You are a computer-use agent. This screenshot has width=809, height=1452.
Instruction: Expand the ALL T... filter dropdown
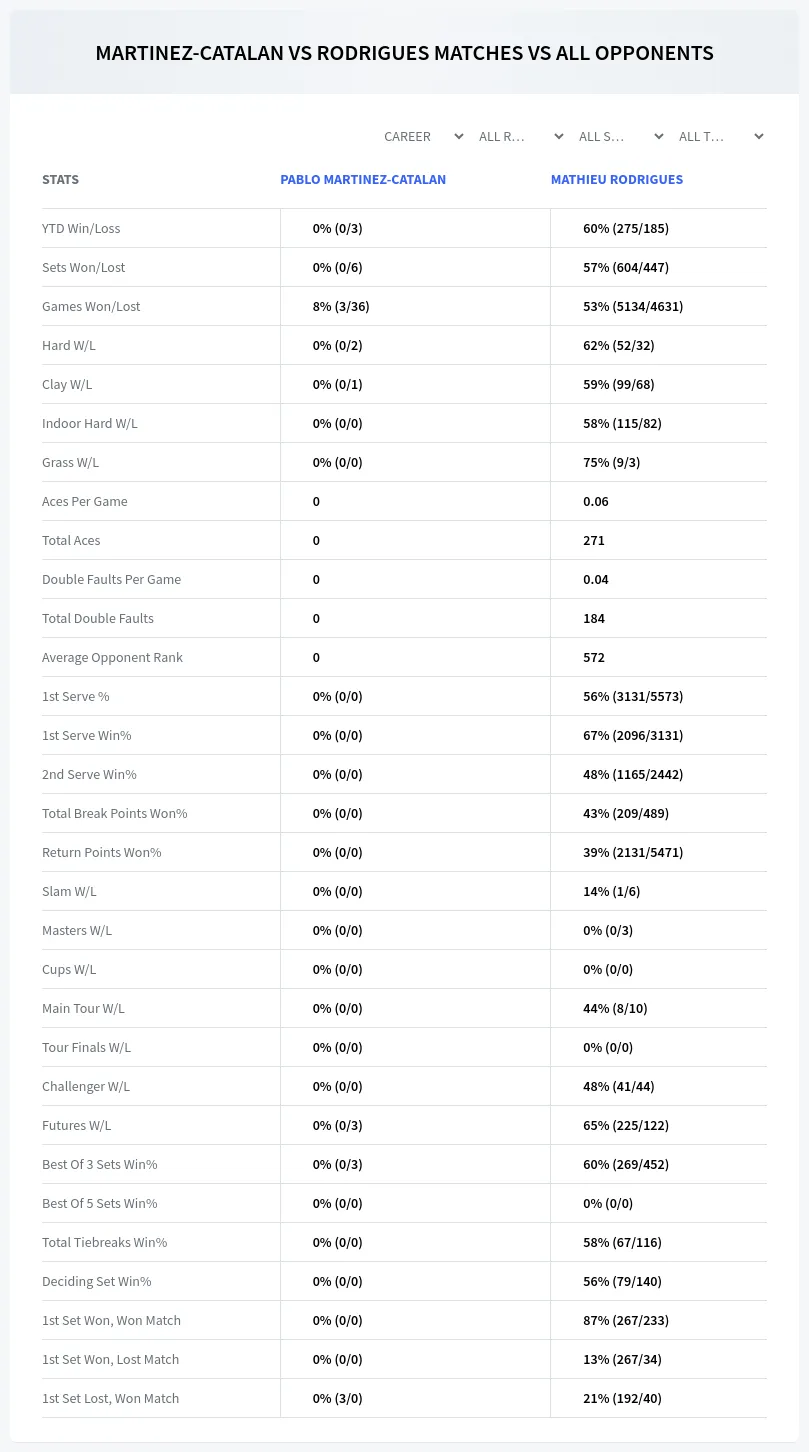coord(720,136)
